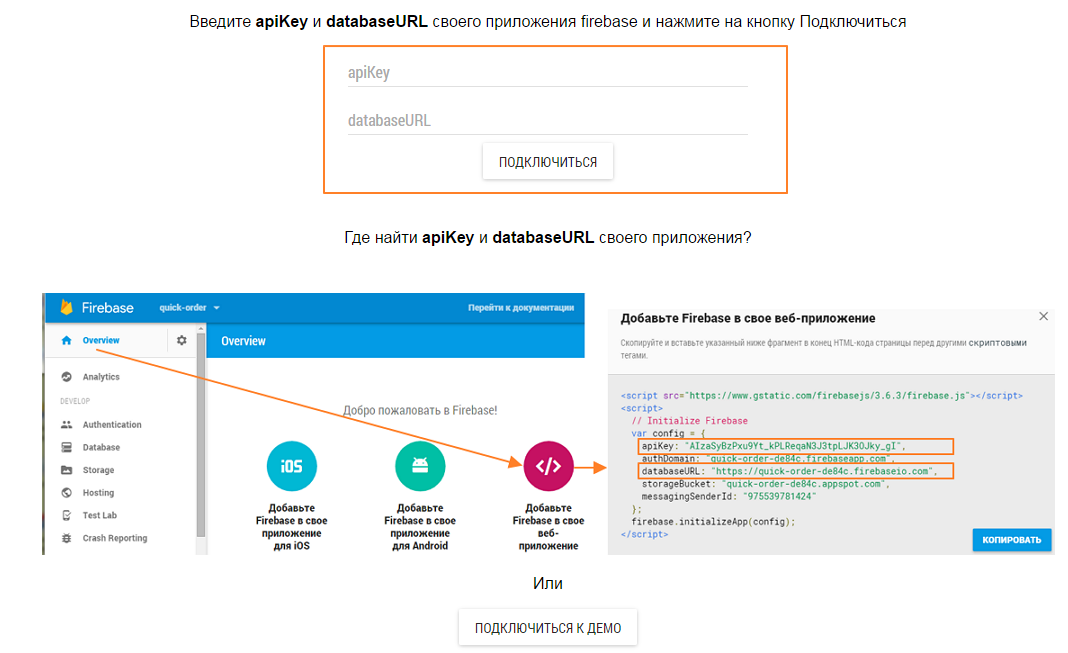Click the Overview page title bar

point(395,341)
